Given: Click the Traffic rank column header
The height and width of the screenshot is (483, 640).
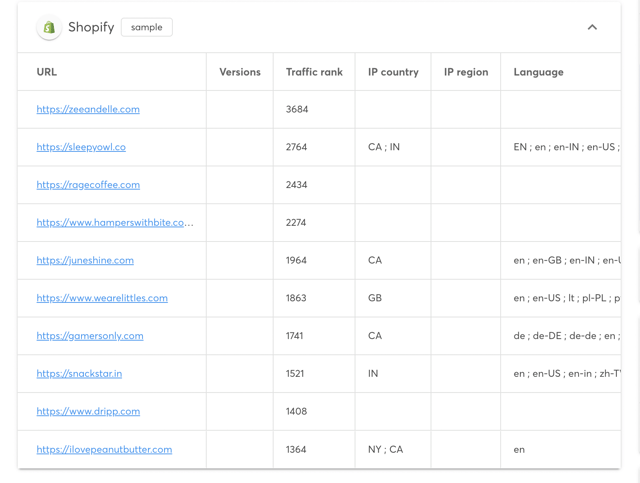Looking at the screenshot, I should [314, 72].
